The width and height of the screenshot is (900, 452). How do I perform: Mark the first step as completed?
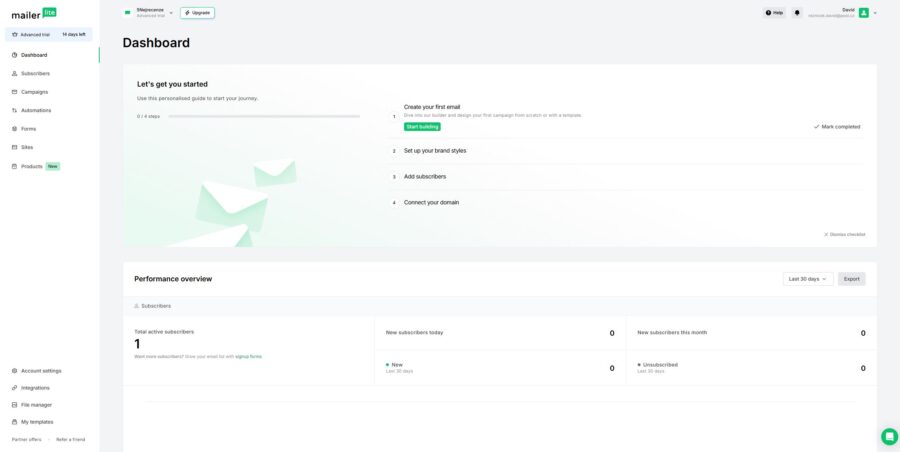[837, 127]
